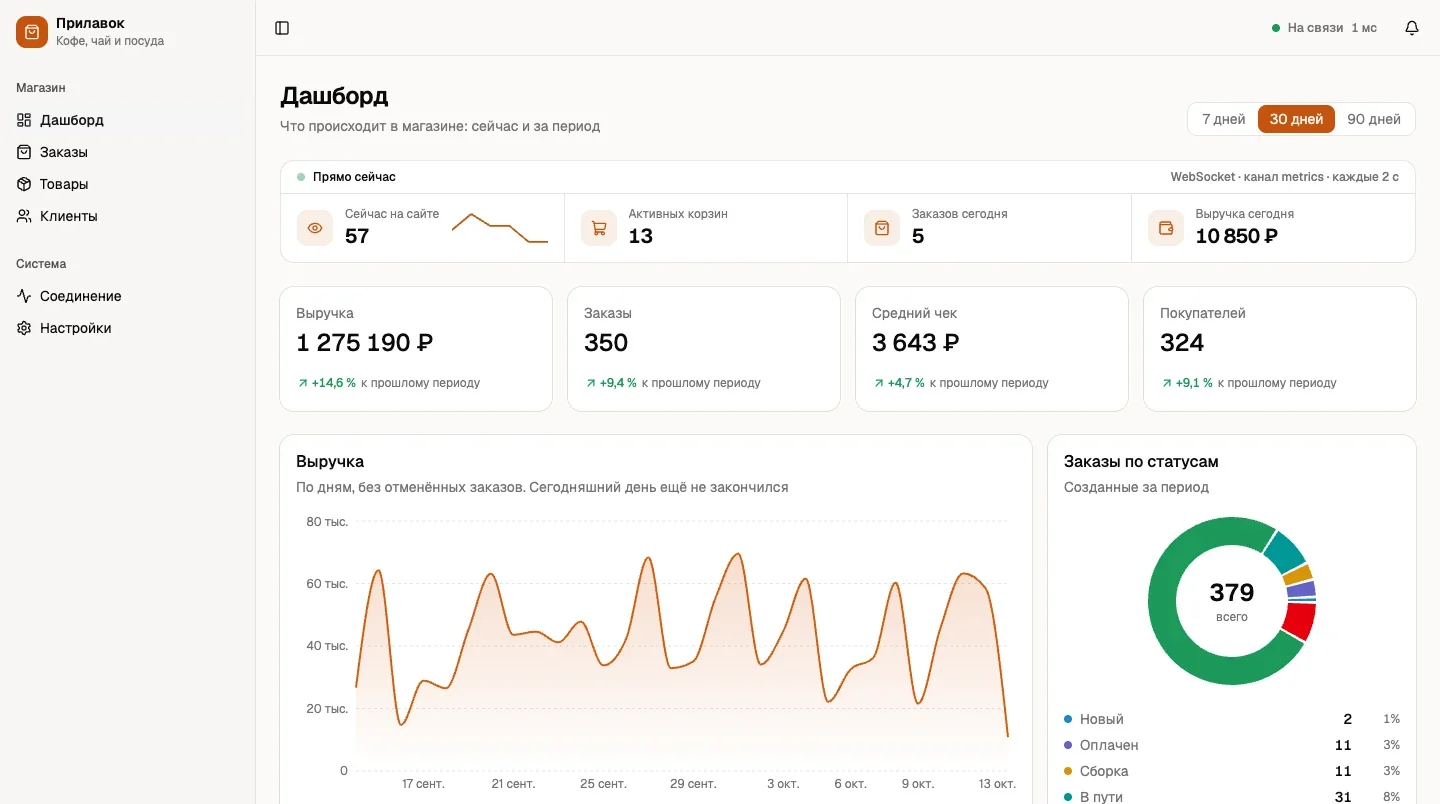Switch period to 90 дней
The height and width of the screenshot is (804, 1440).
coord(1374,119)
